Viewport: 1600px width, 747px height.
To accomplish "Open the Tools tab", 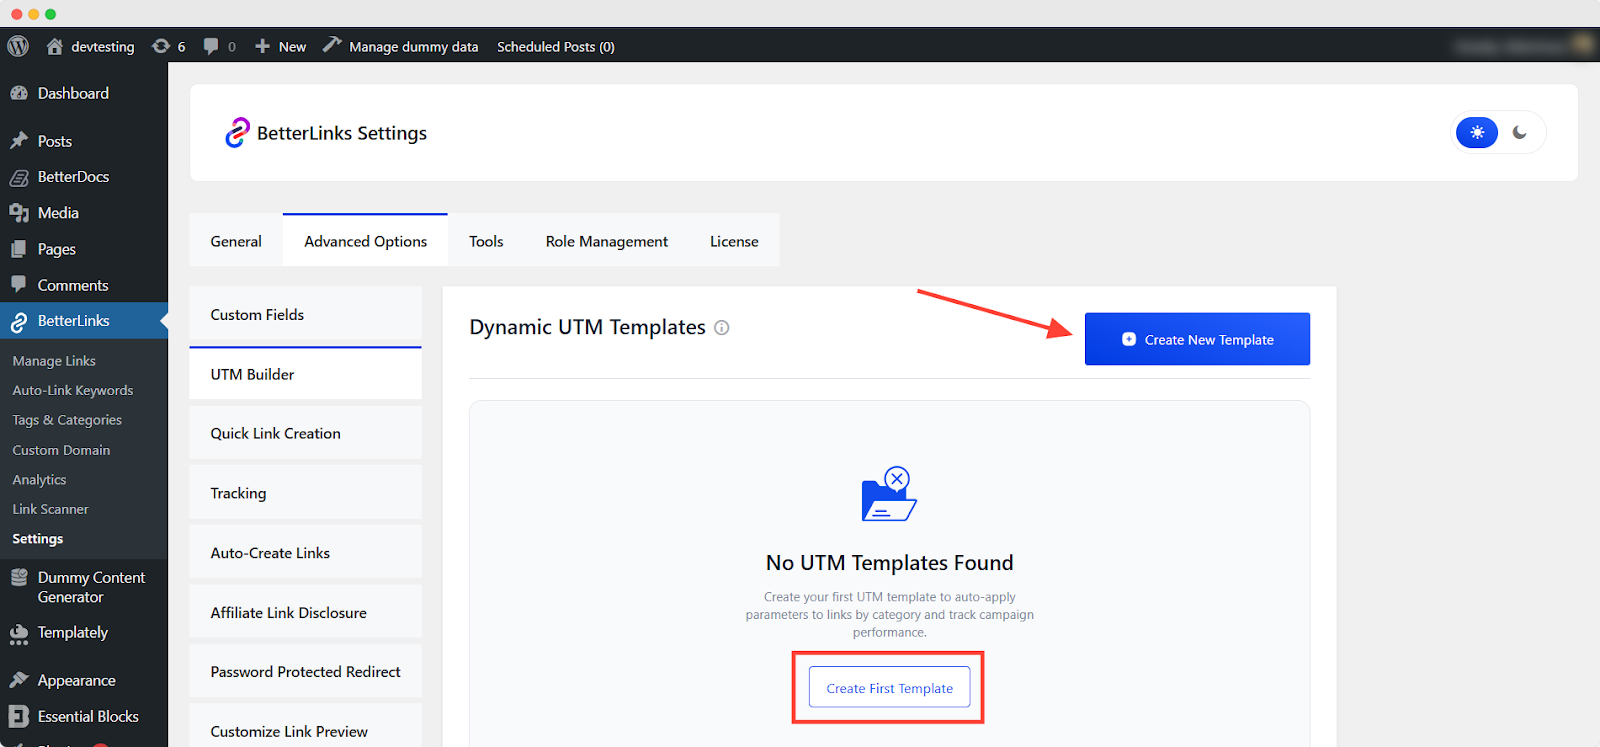I will click(486, 241).
